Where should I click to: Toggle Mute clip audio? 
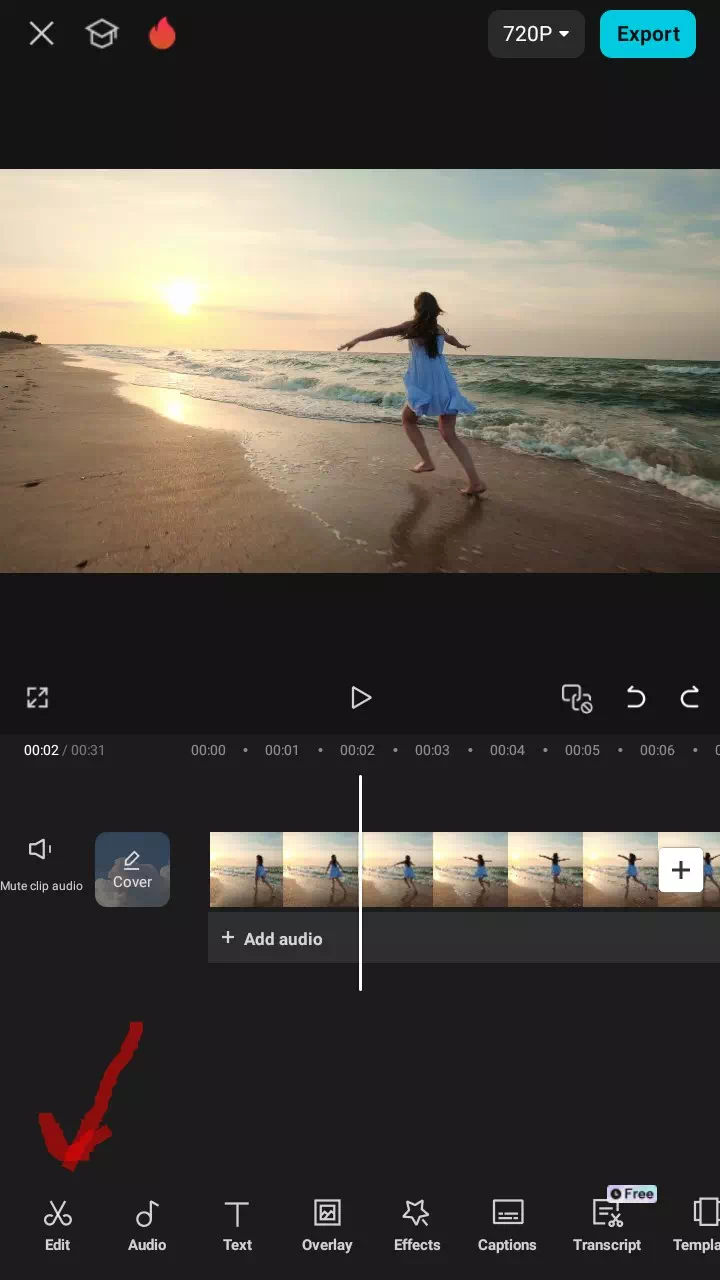tap(41, 862)
